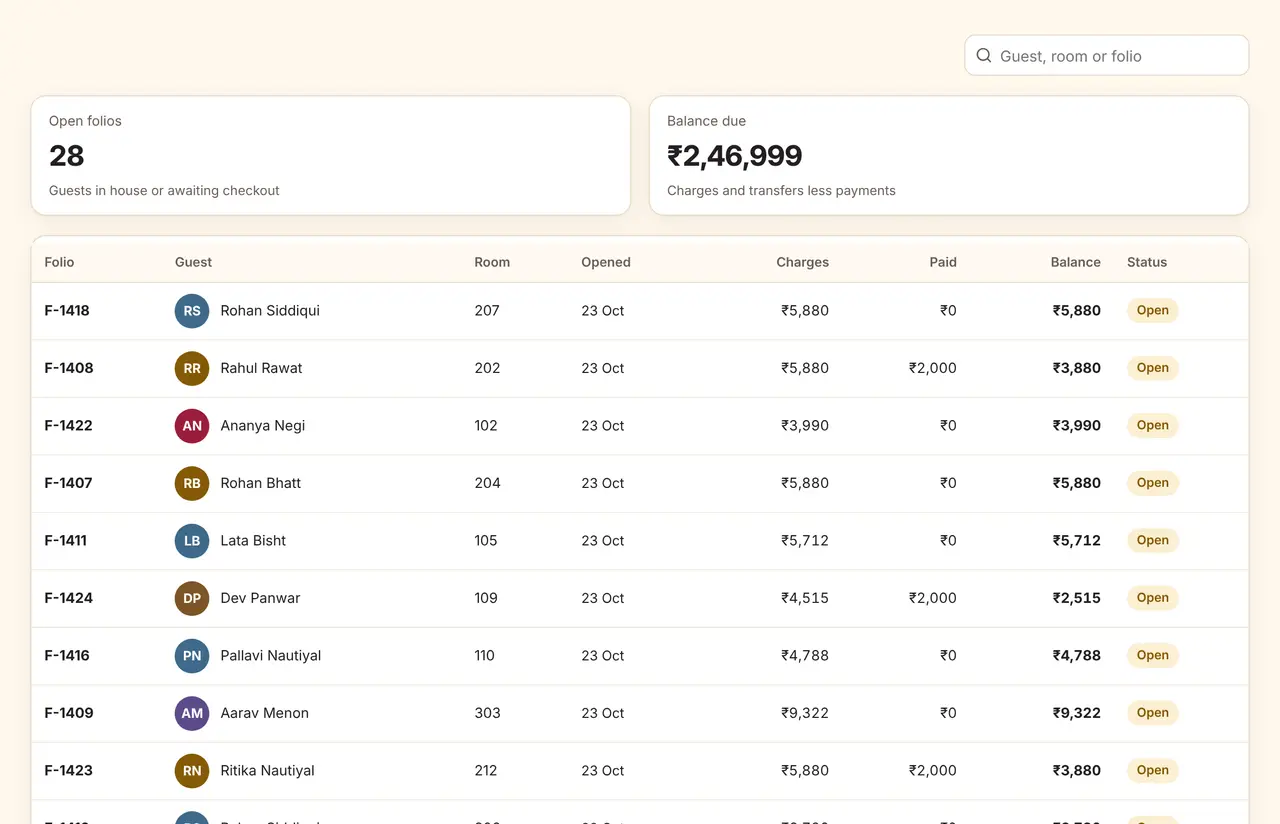Focus the Guest, room or folio search field
The height and width of the screenshot is (824, 1280).
coord(1106,56)
